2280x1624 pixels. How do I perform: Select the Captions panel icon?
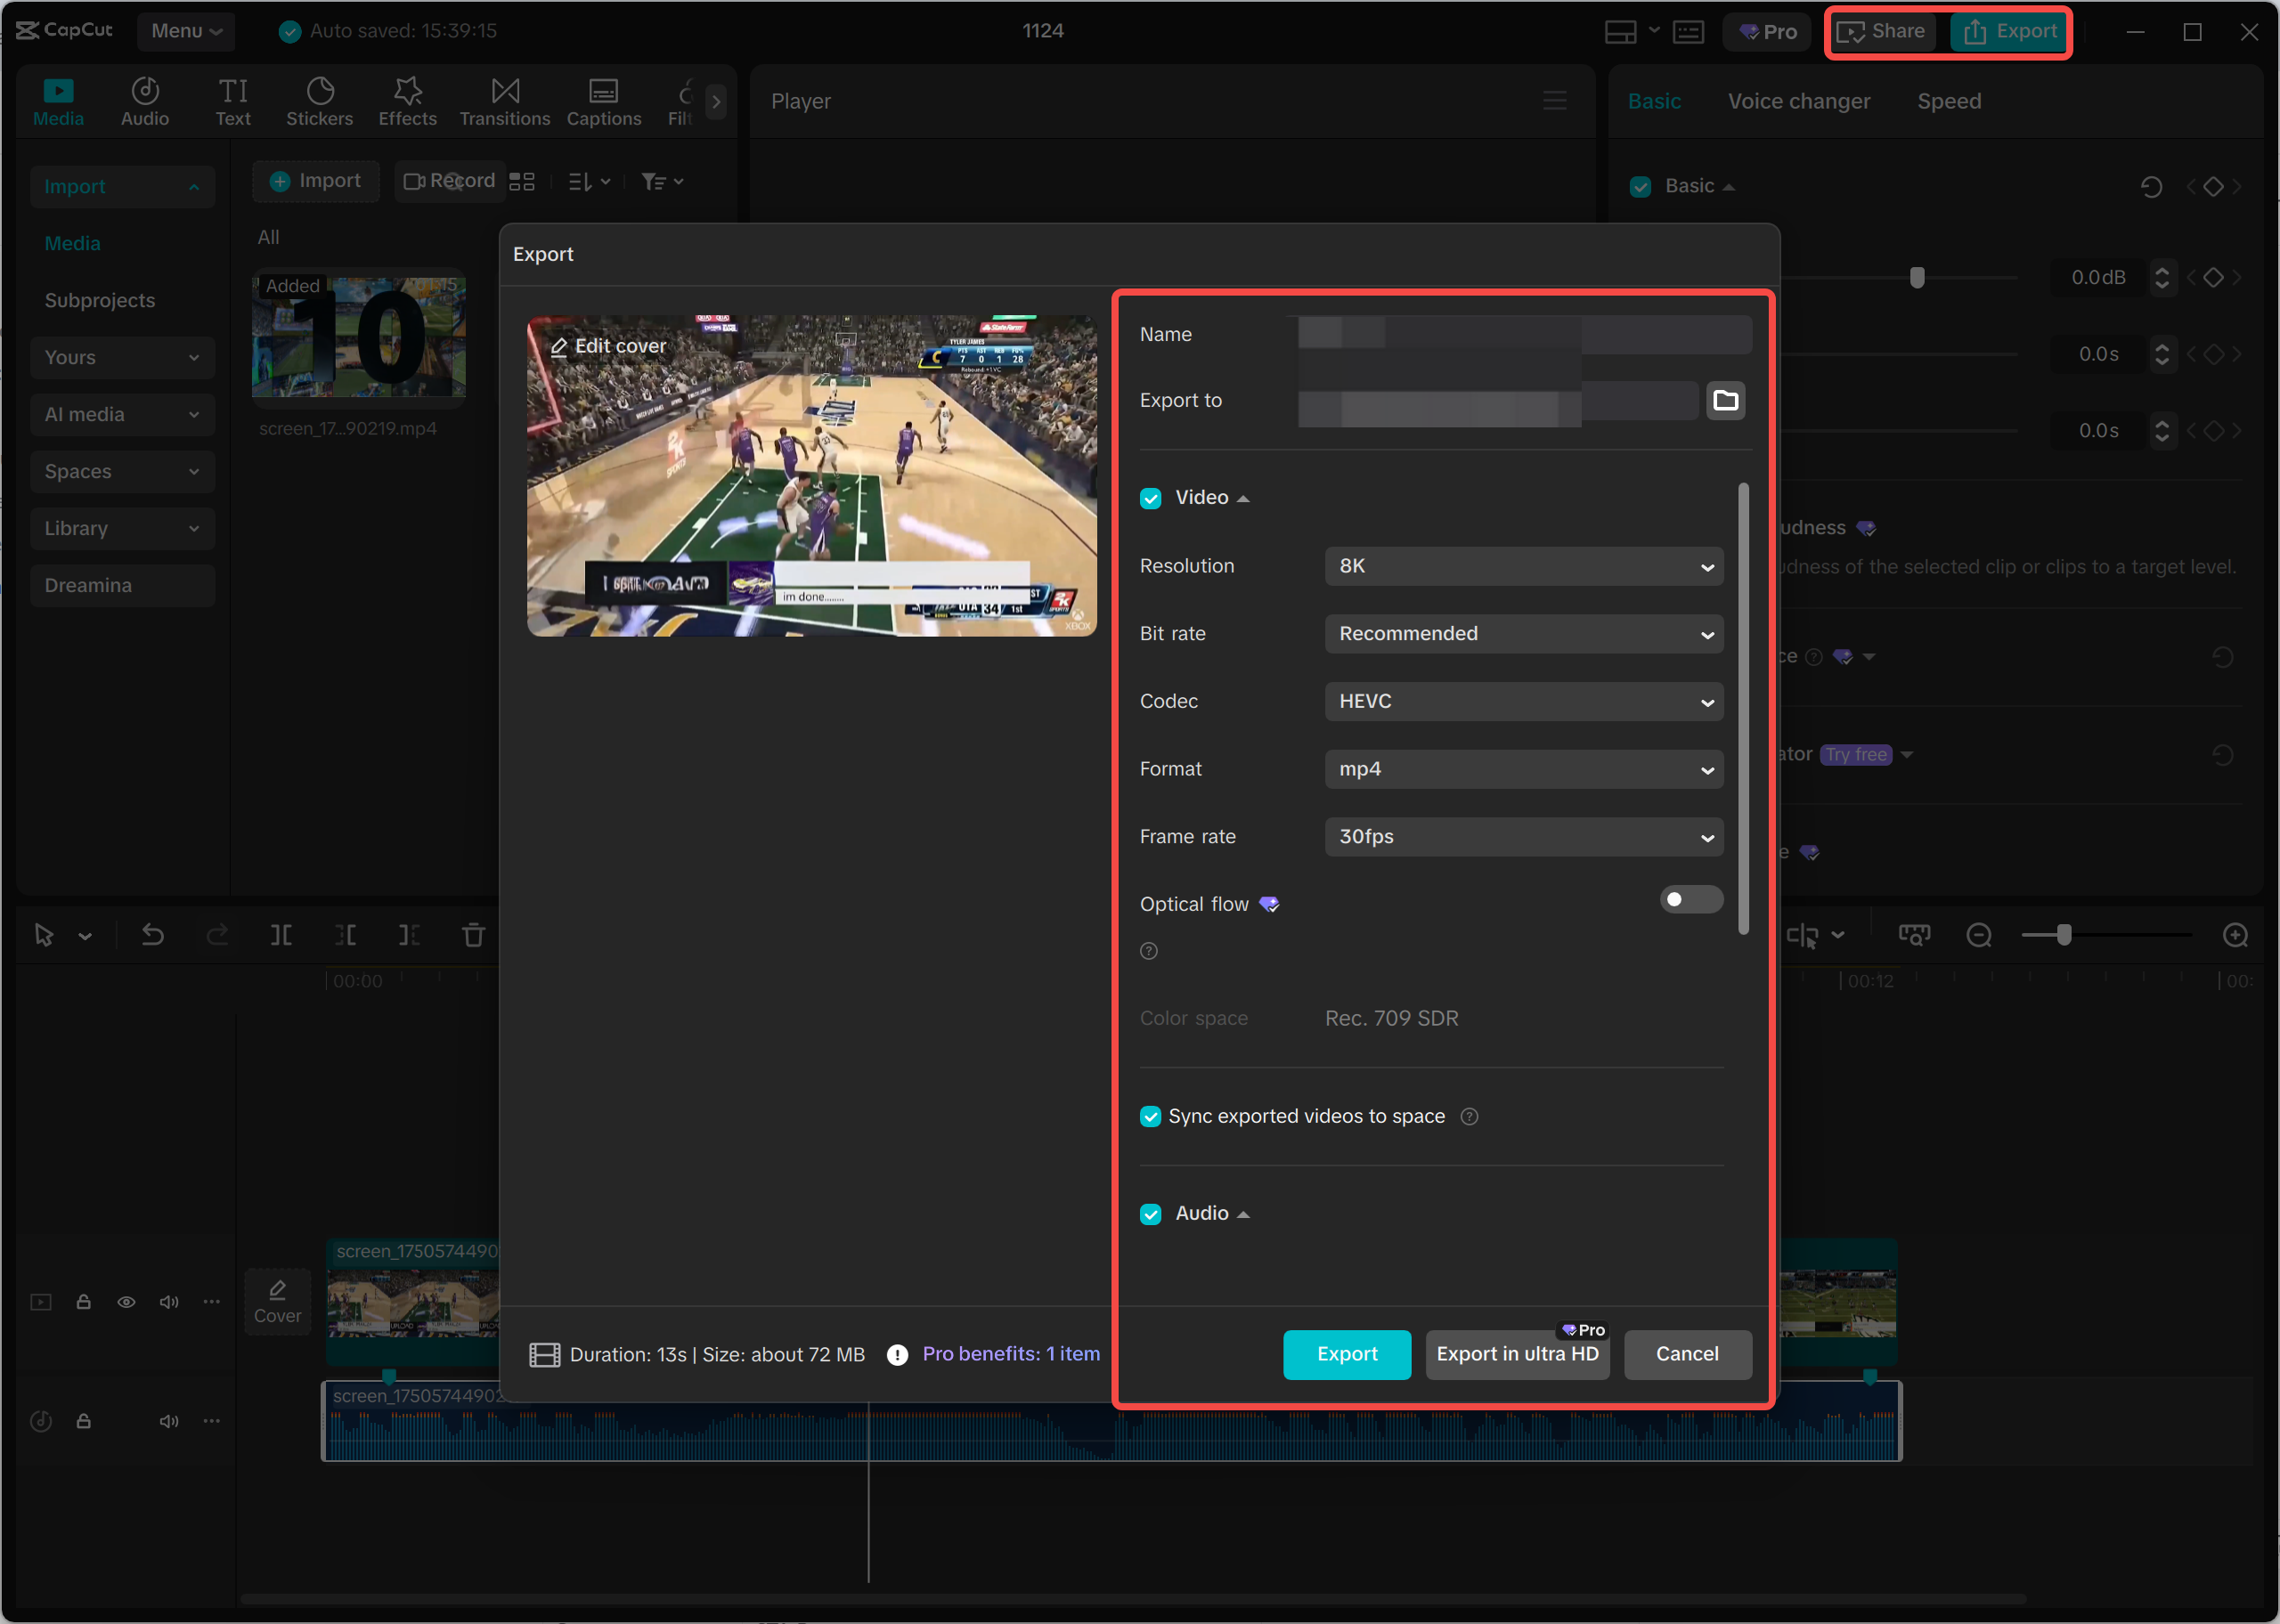pyautogui.click(x=603, y=100)
